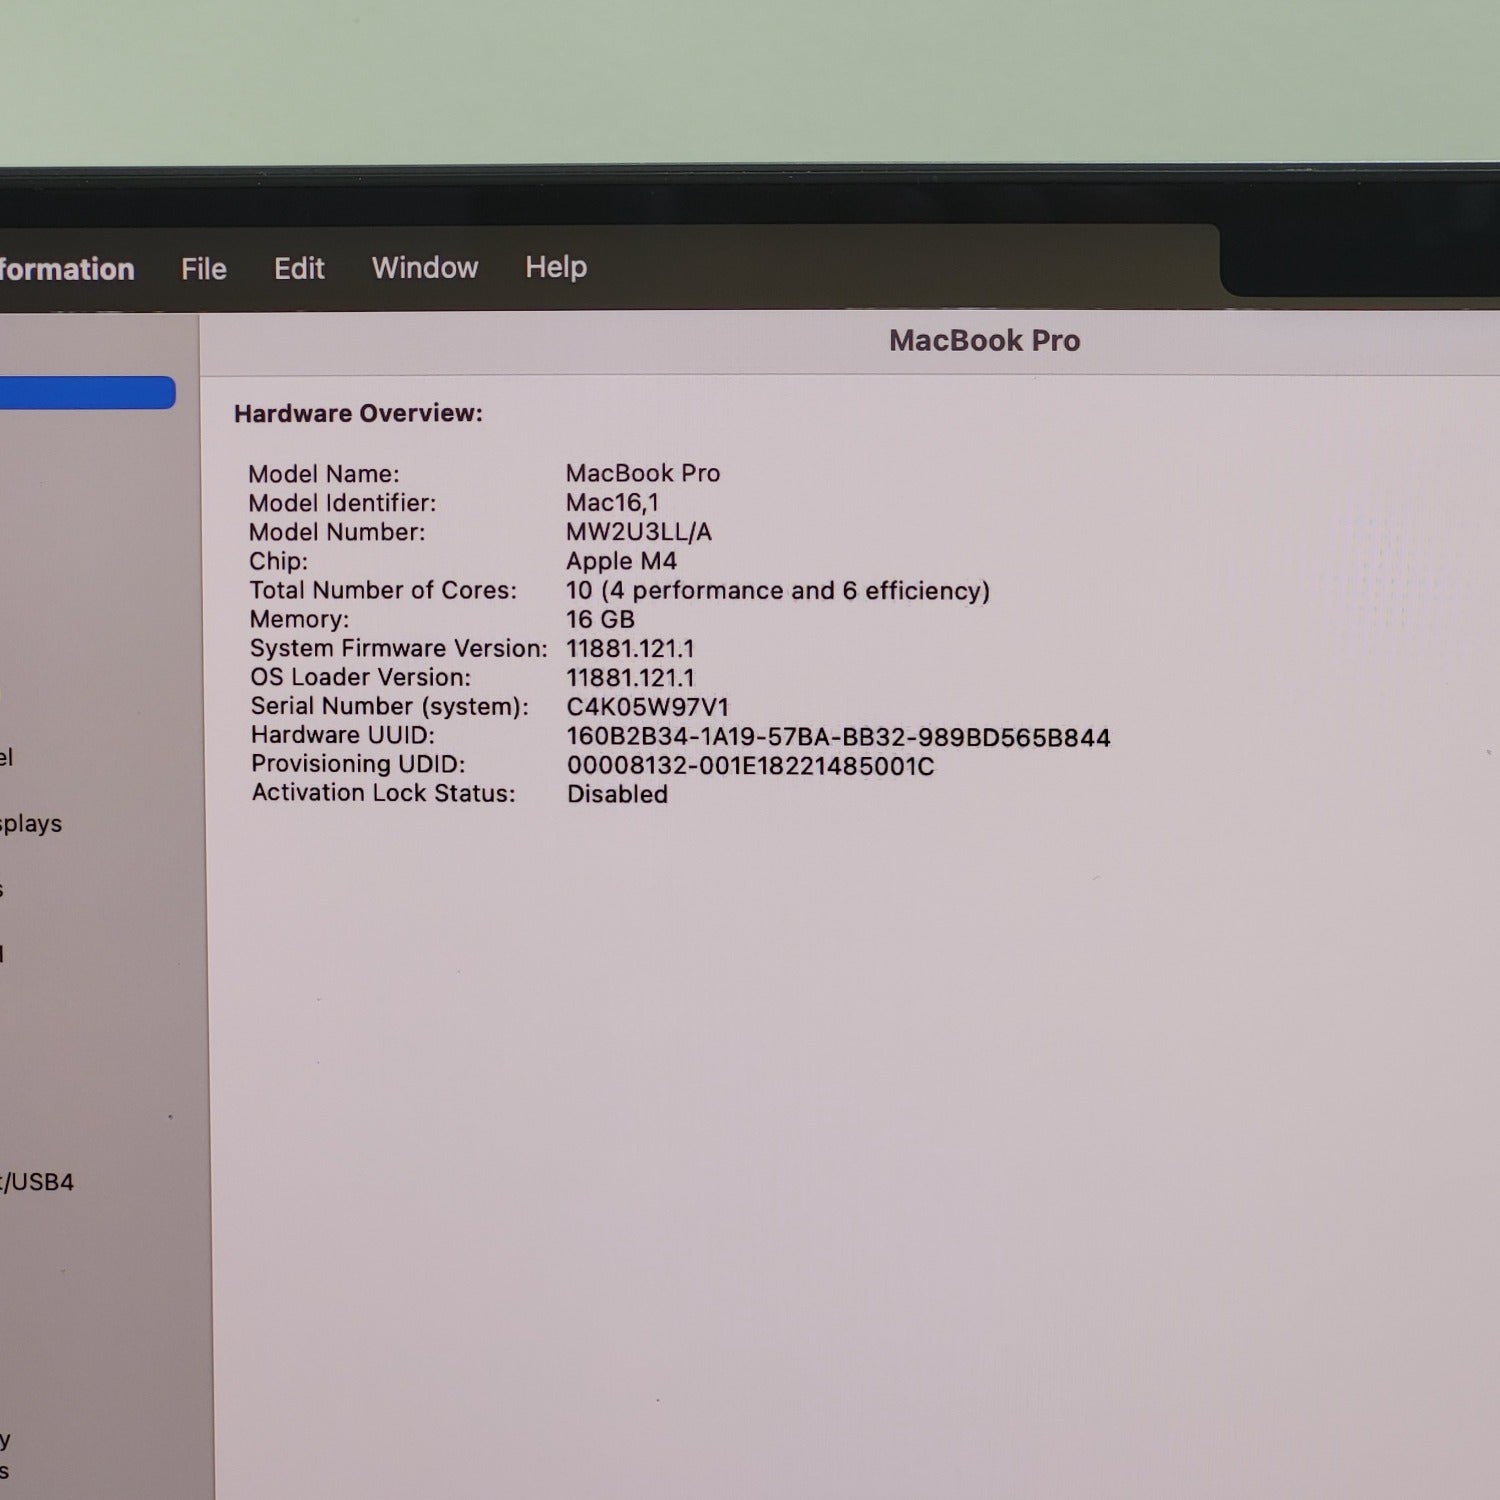This screenshot has width=1500, height=1500.
Task: Click the 16 GB memory value
Action: tap(600, 619)
